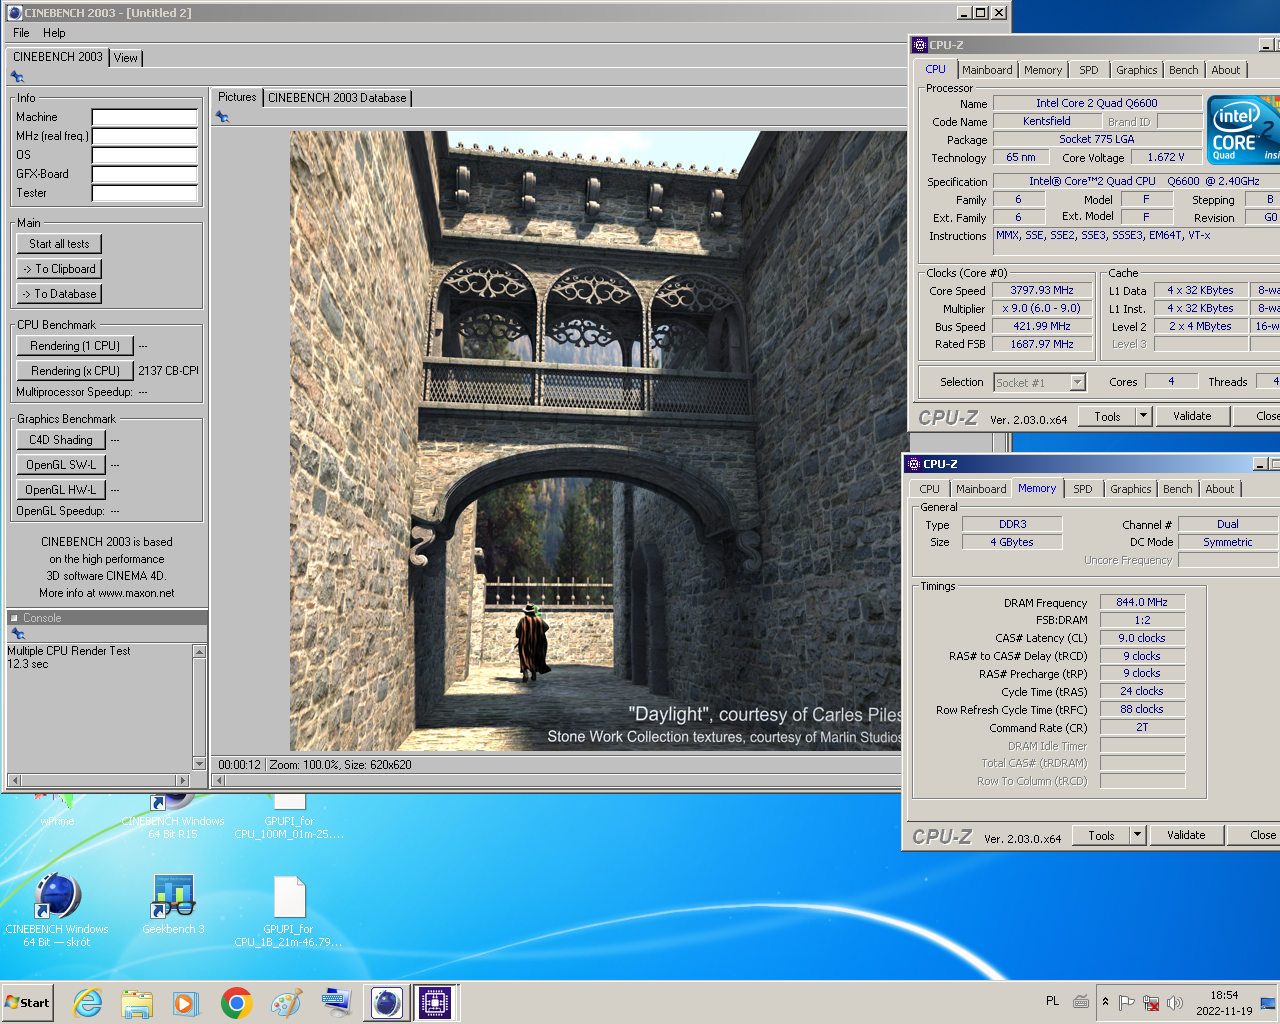1280x1024 pixels.
Task: Open the computer keyboard taskbar icon
Action: 336,1003
